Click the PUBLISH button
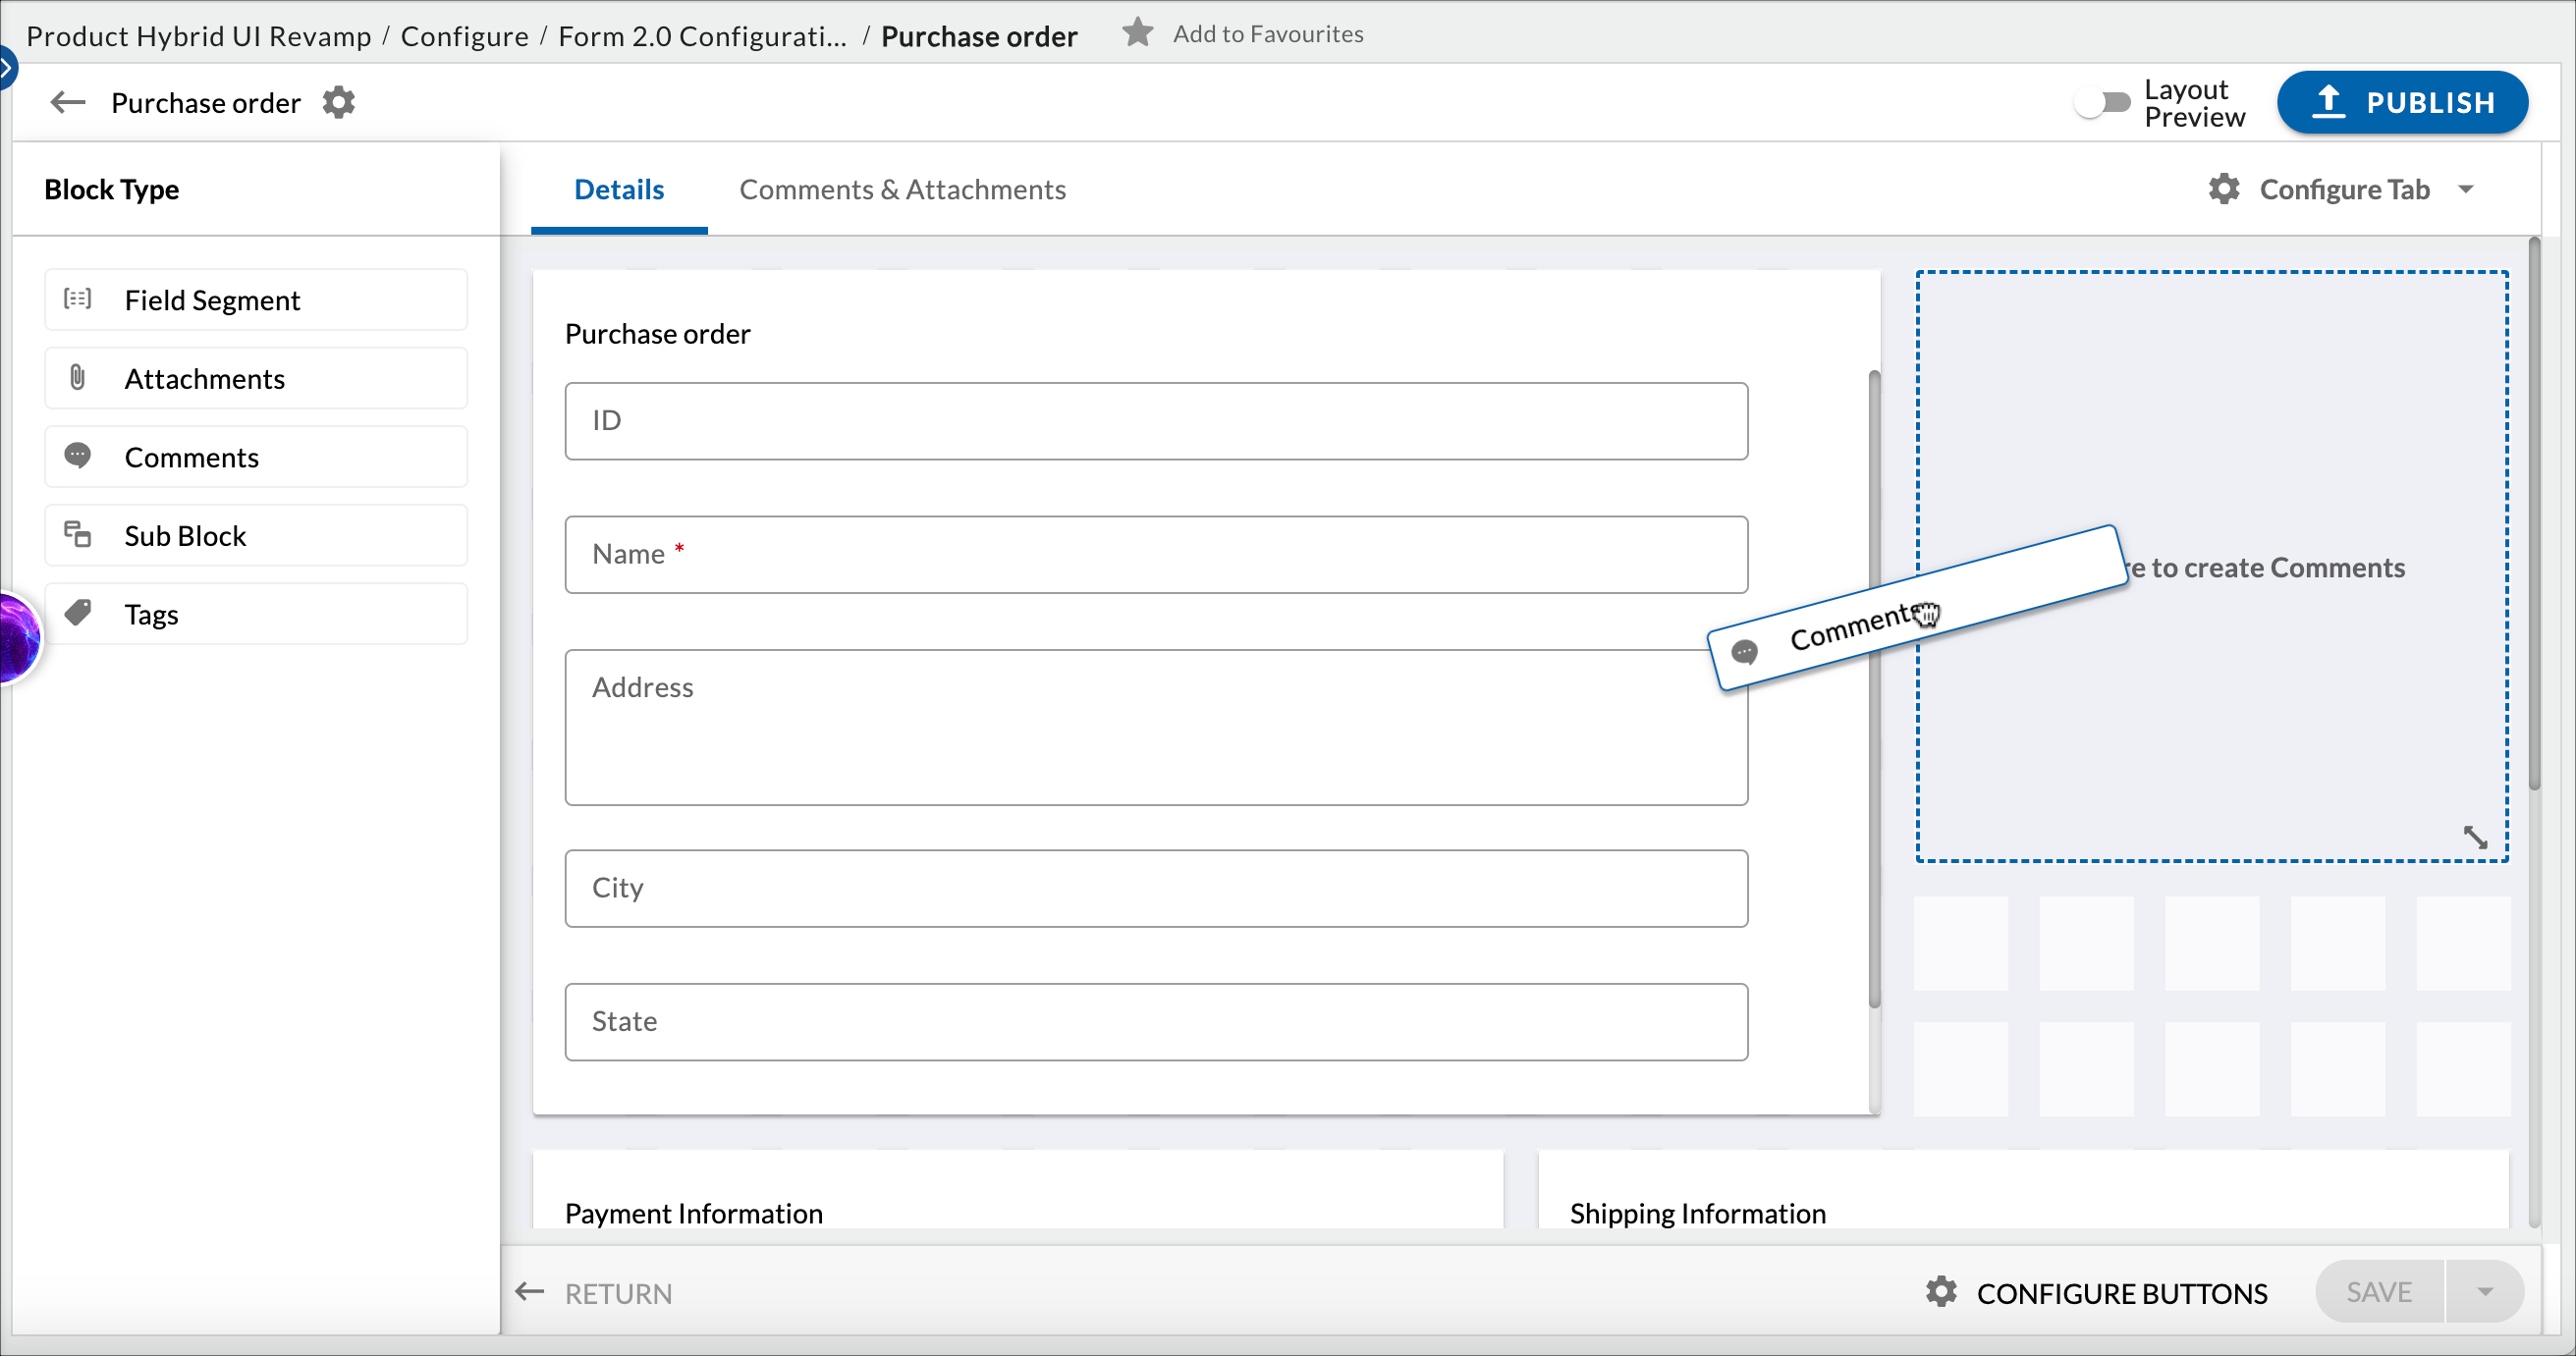 tap(2402, 102)
